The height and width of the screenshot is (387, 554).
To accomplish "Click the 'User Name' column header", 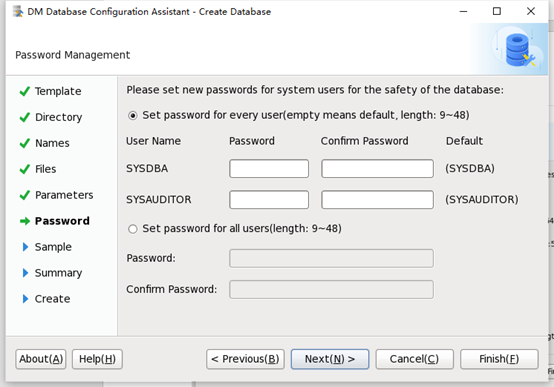I will coord(153,141).
